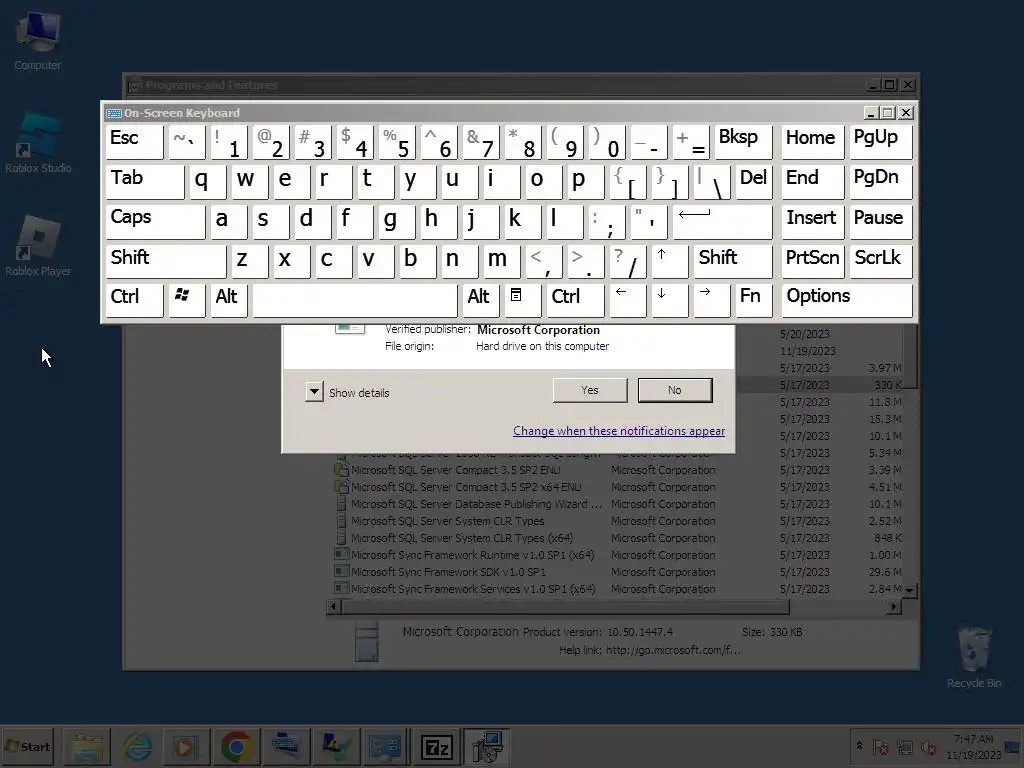Toggle the Fn key on the keyboard

click(x=753, y=301)
